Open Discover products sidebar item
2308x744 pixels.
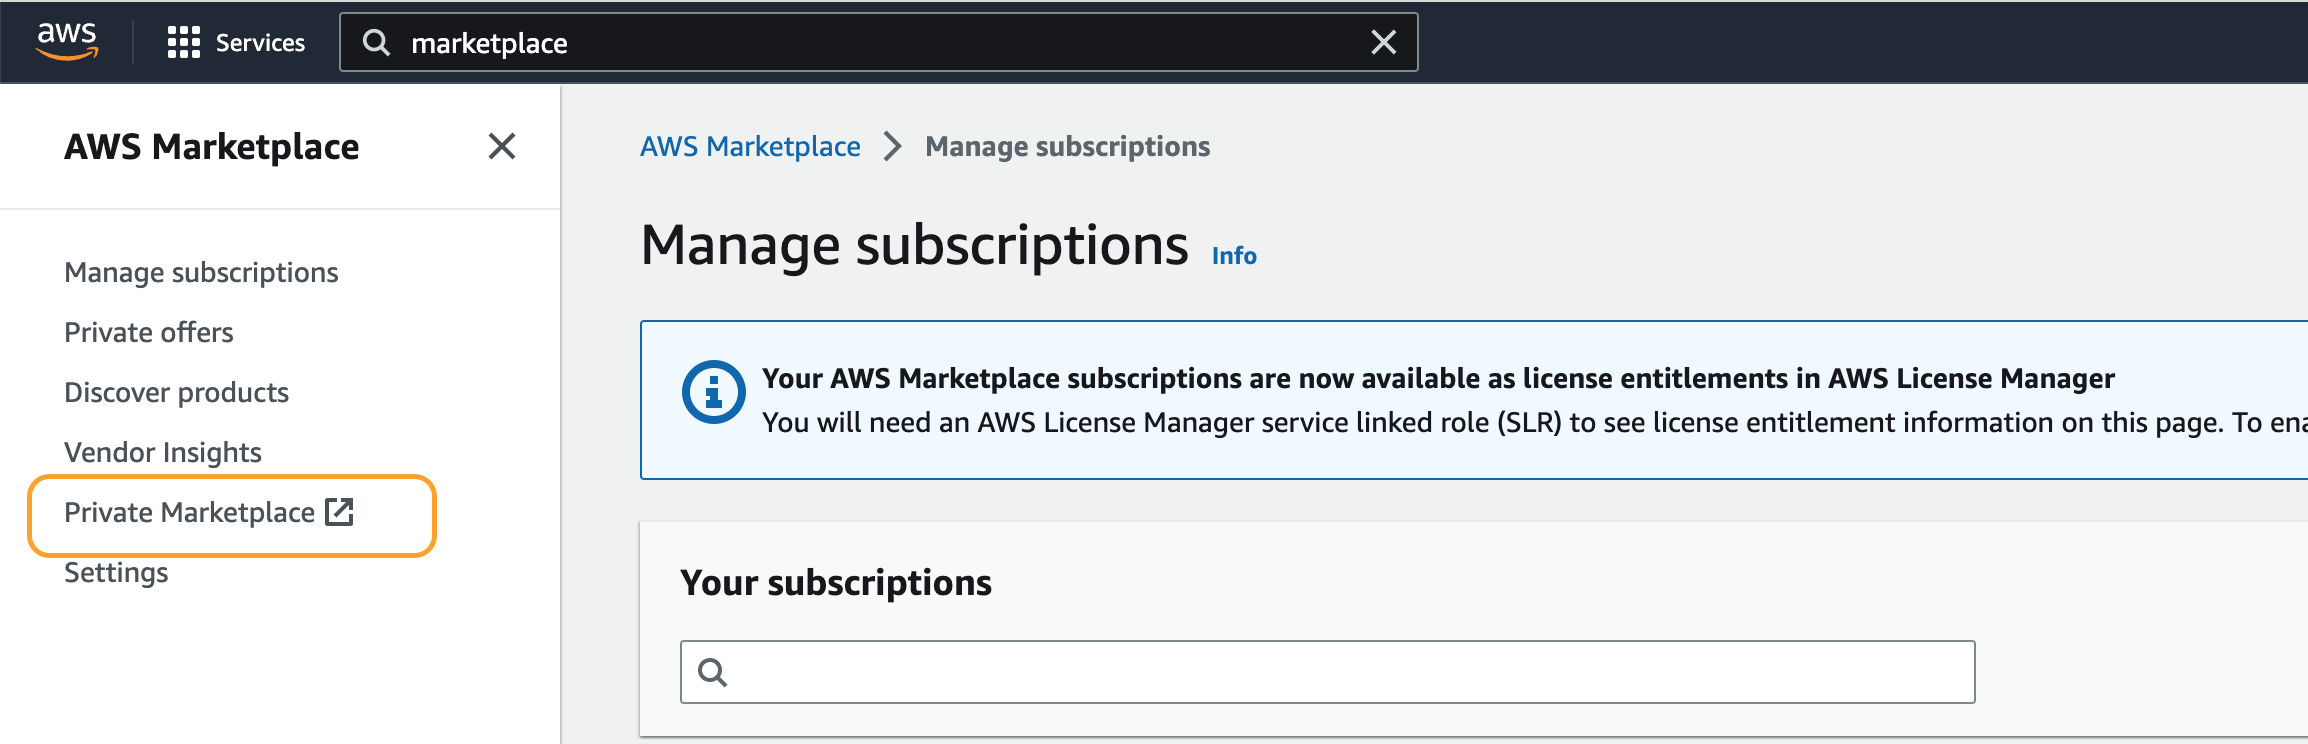pyautogui.click(x=176, y=392)
